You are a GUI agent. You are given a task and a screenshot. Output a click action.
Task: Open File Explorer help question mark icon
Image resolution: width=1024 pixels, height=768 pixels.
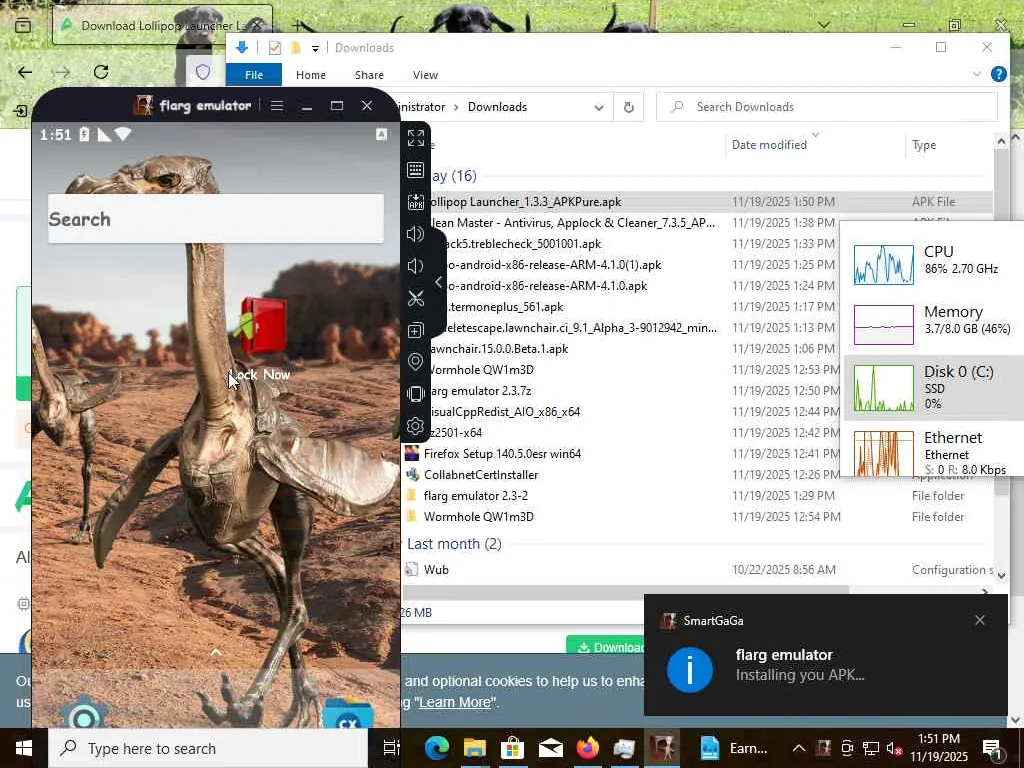999,74
